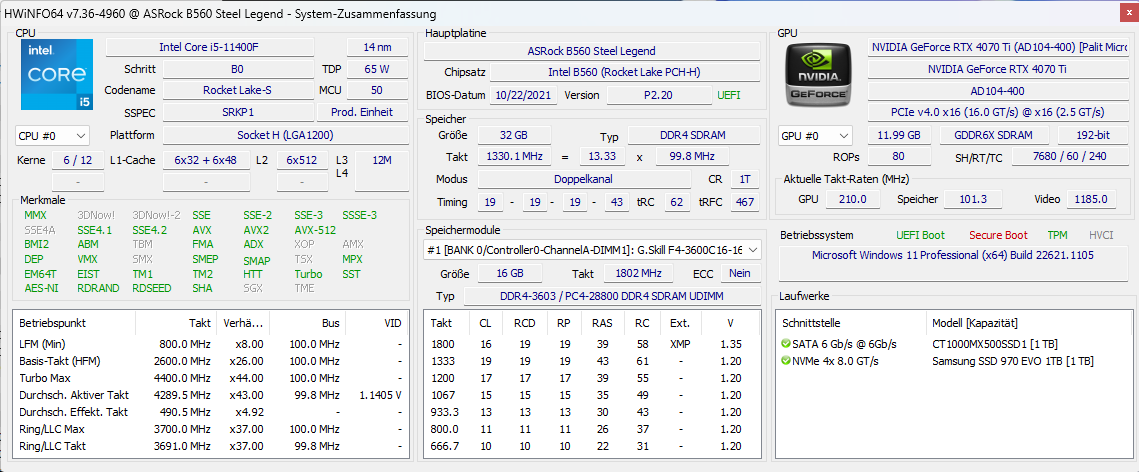Select the LFM (Min) row
Screen dimensions: 1139x472
point(211,343)
